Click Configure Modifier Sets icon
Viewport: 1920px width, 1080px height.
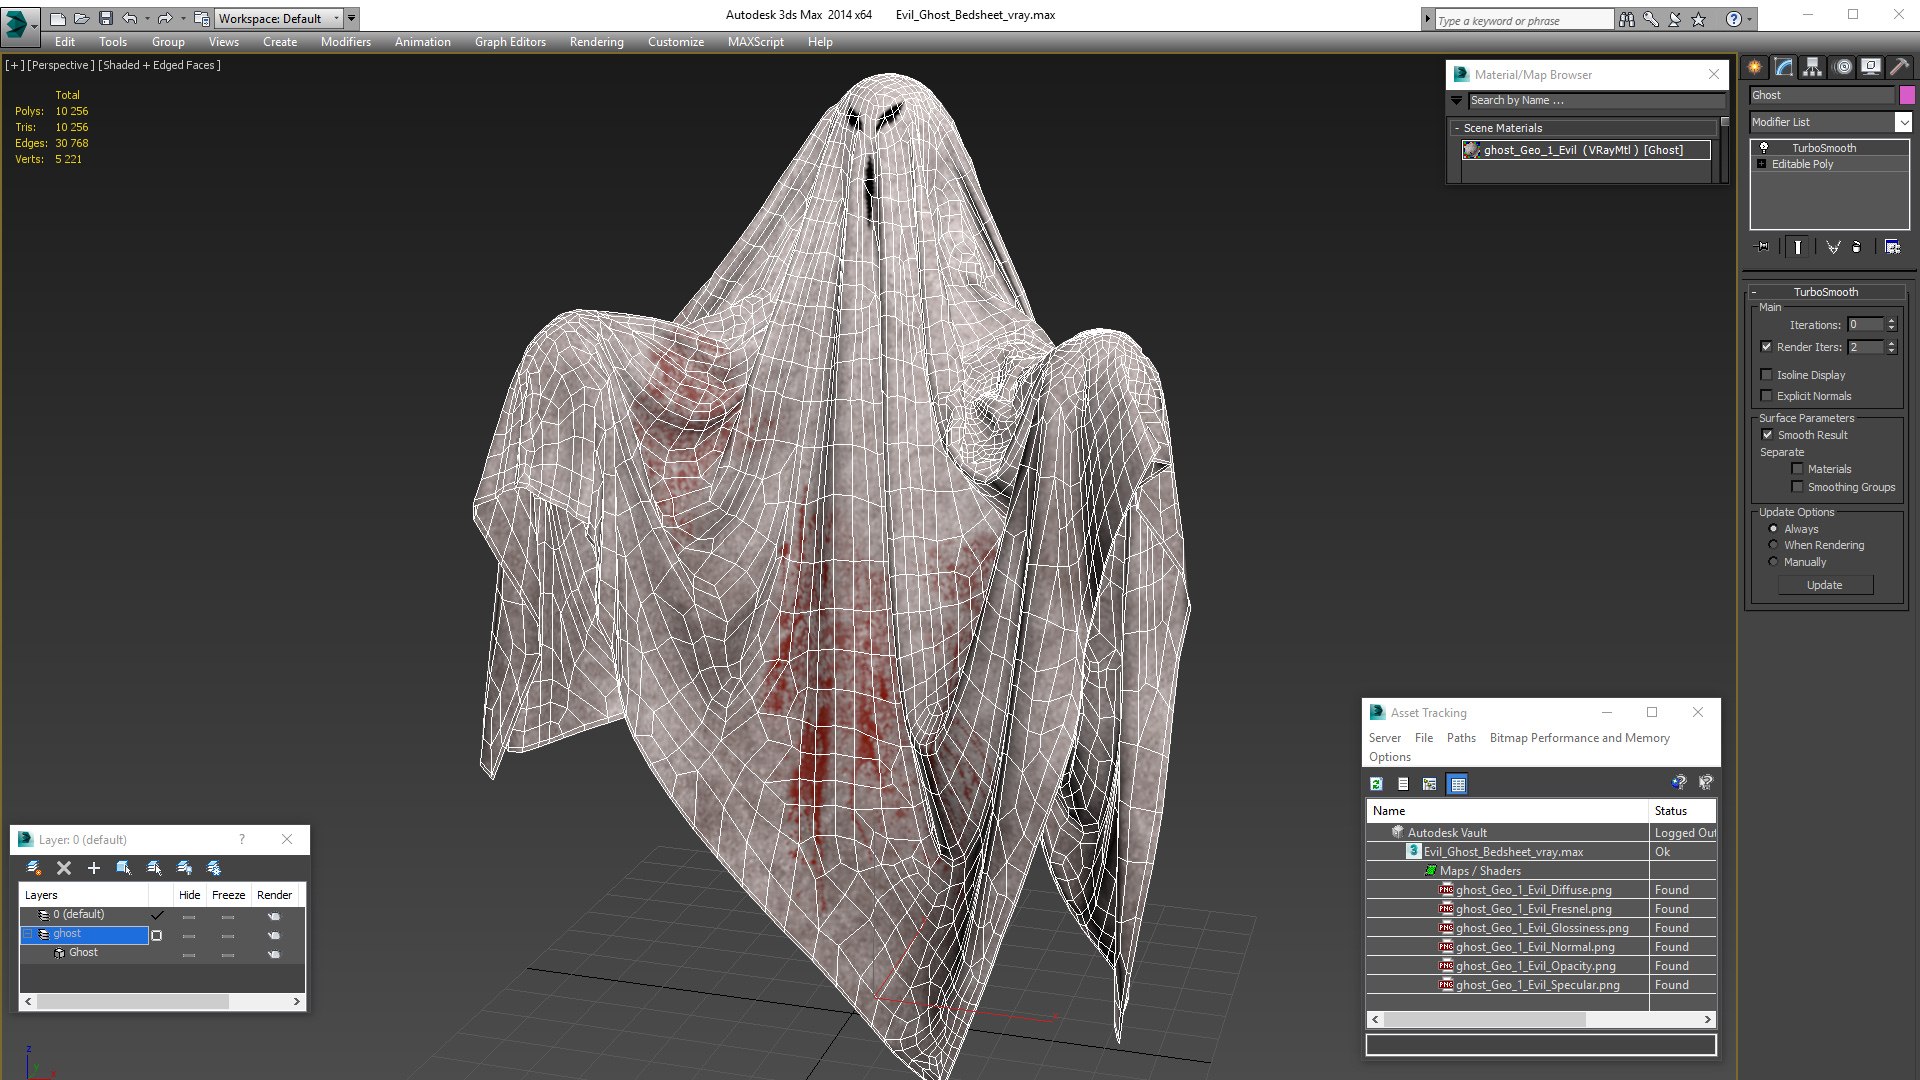[x=1892, y=246]
